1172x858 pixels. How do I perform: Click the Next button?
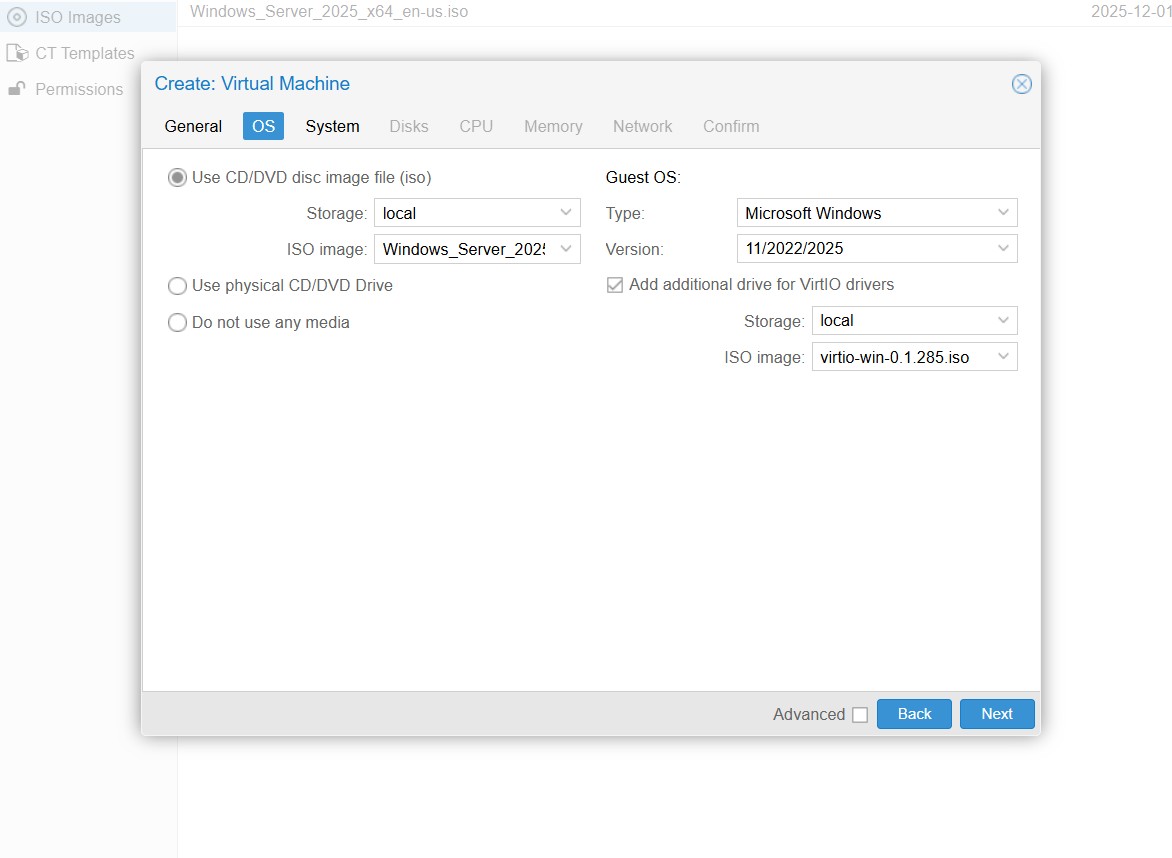coord(996,714)
